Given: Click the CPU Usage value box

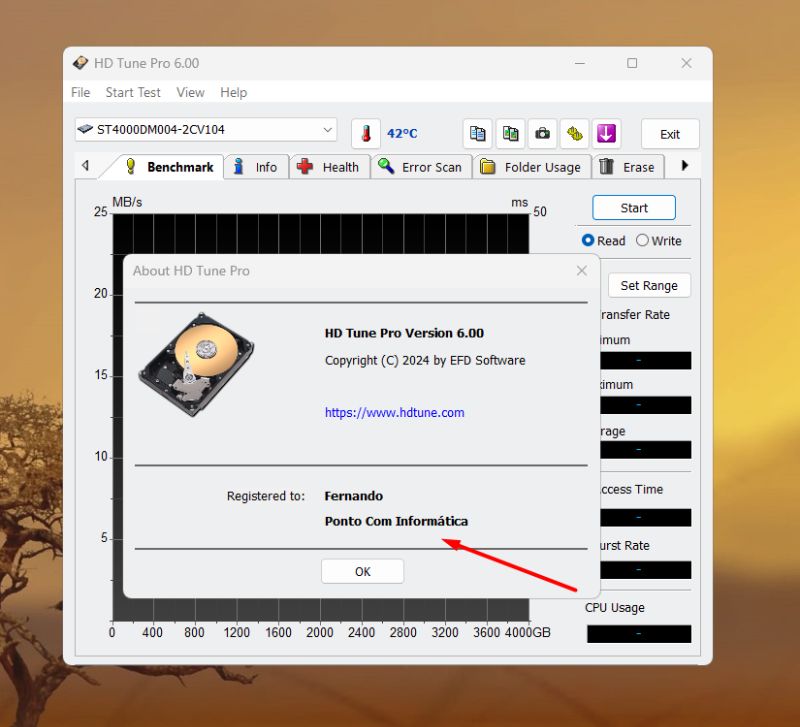Looking at the screenshot, I should (639, 634).
